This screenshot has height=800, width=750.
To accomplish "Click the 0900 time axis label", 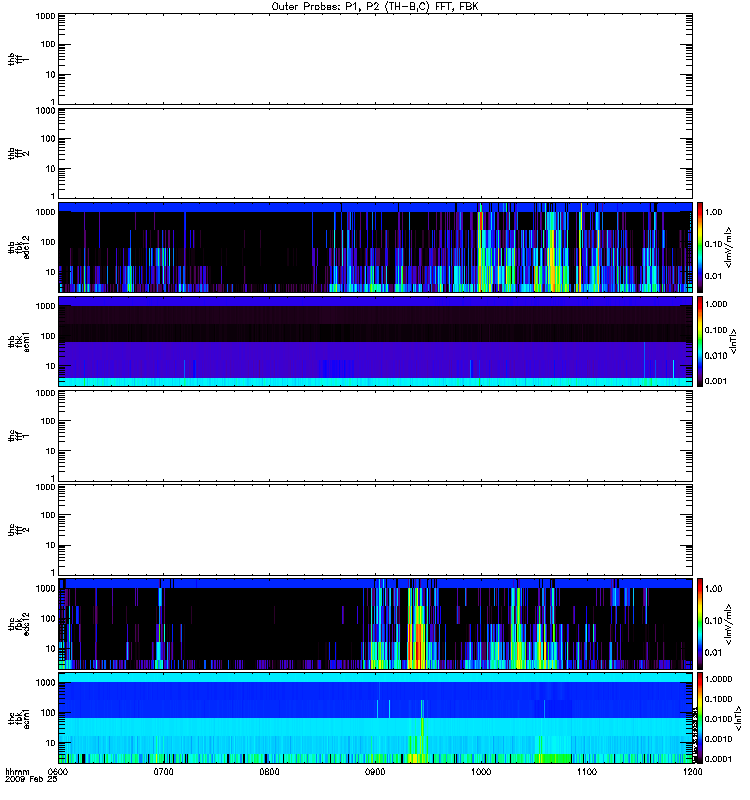I will [x=375, y=772].
